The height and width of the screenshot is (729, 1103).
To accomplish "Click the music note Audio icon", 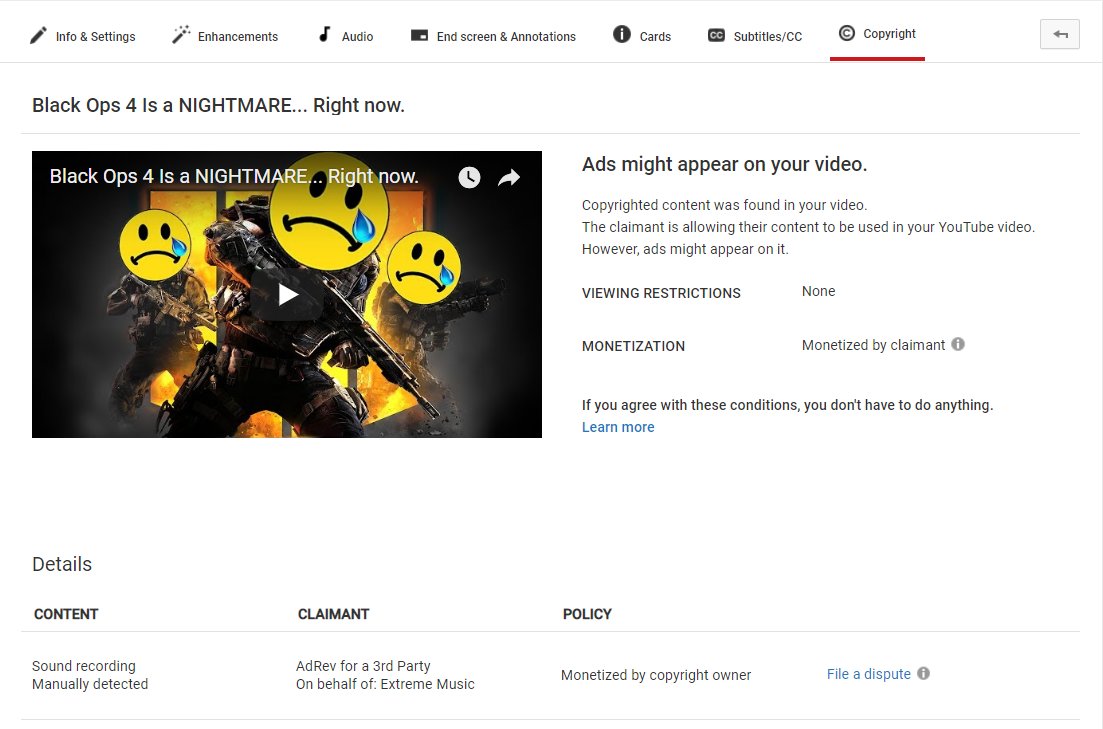I will (324, 34).
